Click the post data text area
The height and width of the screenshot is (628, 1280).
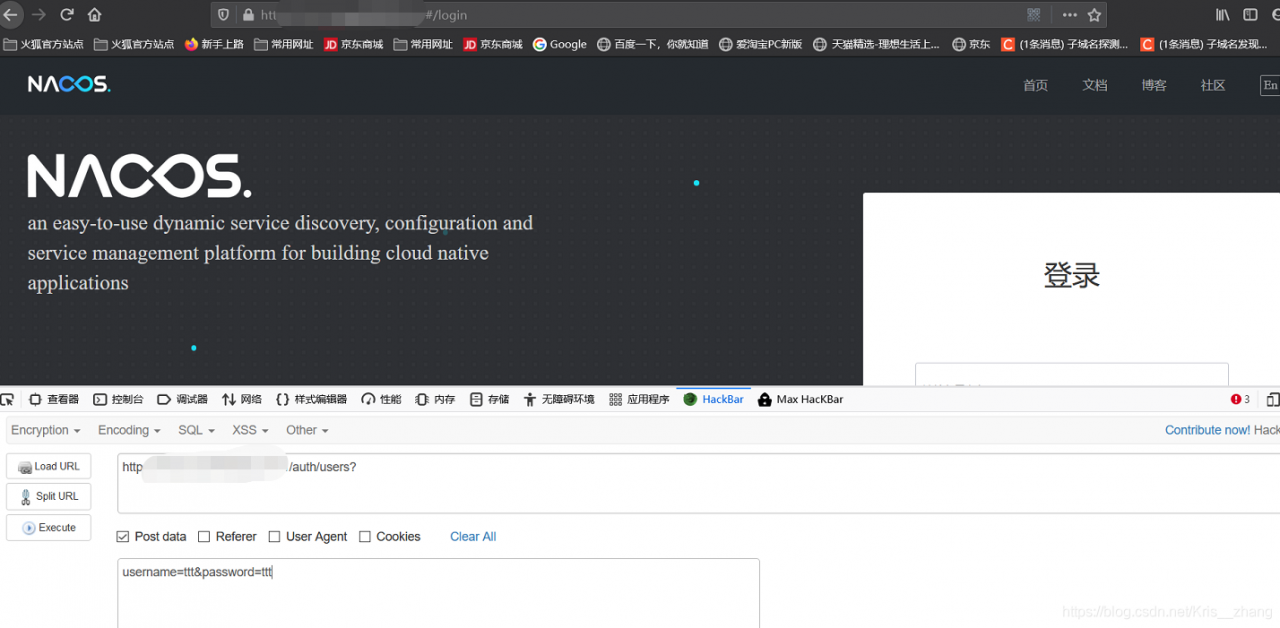coord(438,593)
